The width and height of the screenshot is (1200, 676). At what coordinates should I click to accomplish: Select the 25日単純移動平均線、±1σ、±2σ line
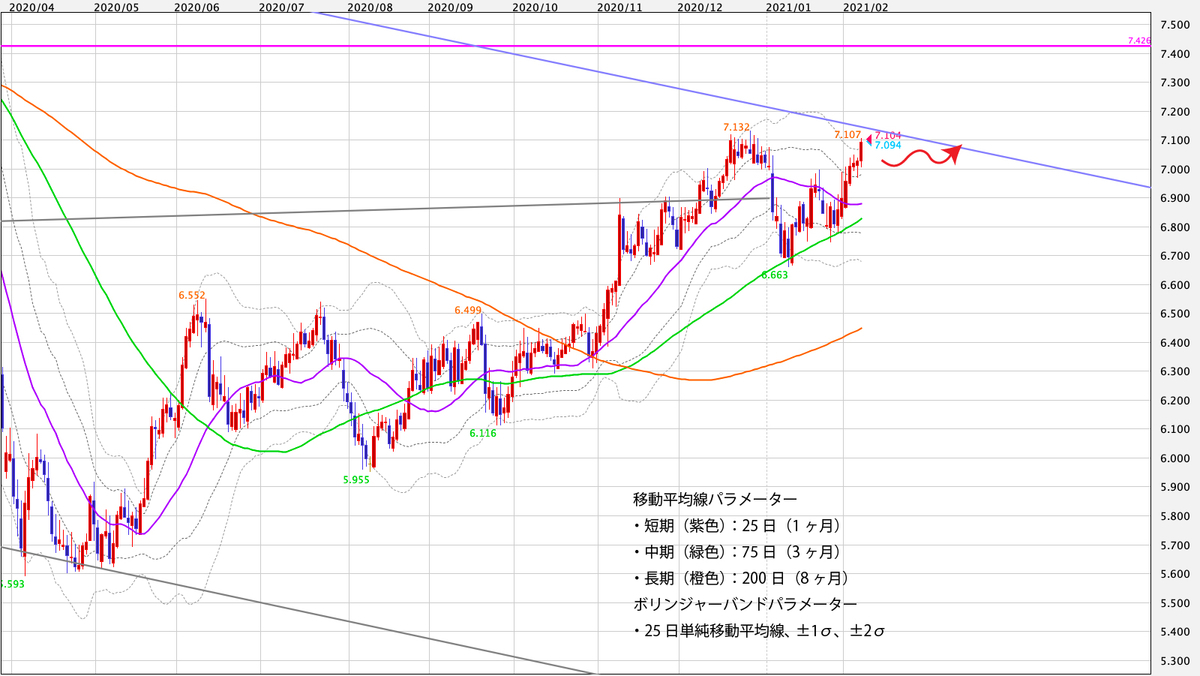point(761,632)
